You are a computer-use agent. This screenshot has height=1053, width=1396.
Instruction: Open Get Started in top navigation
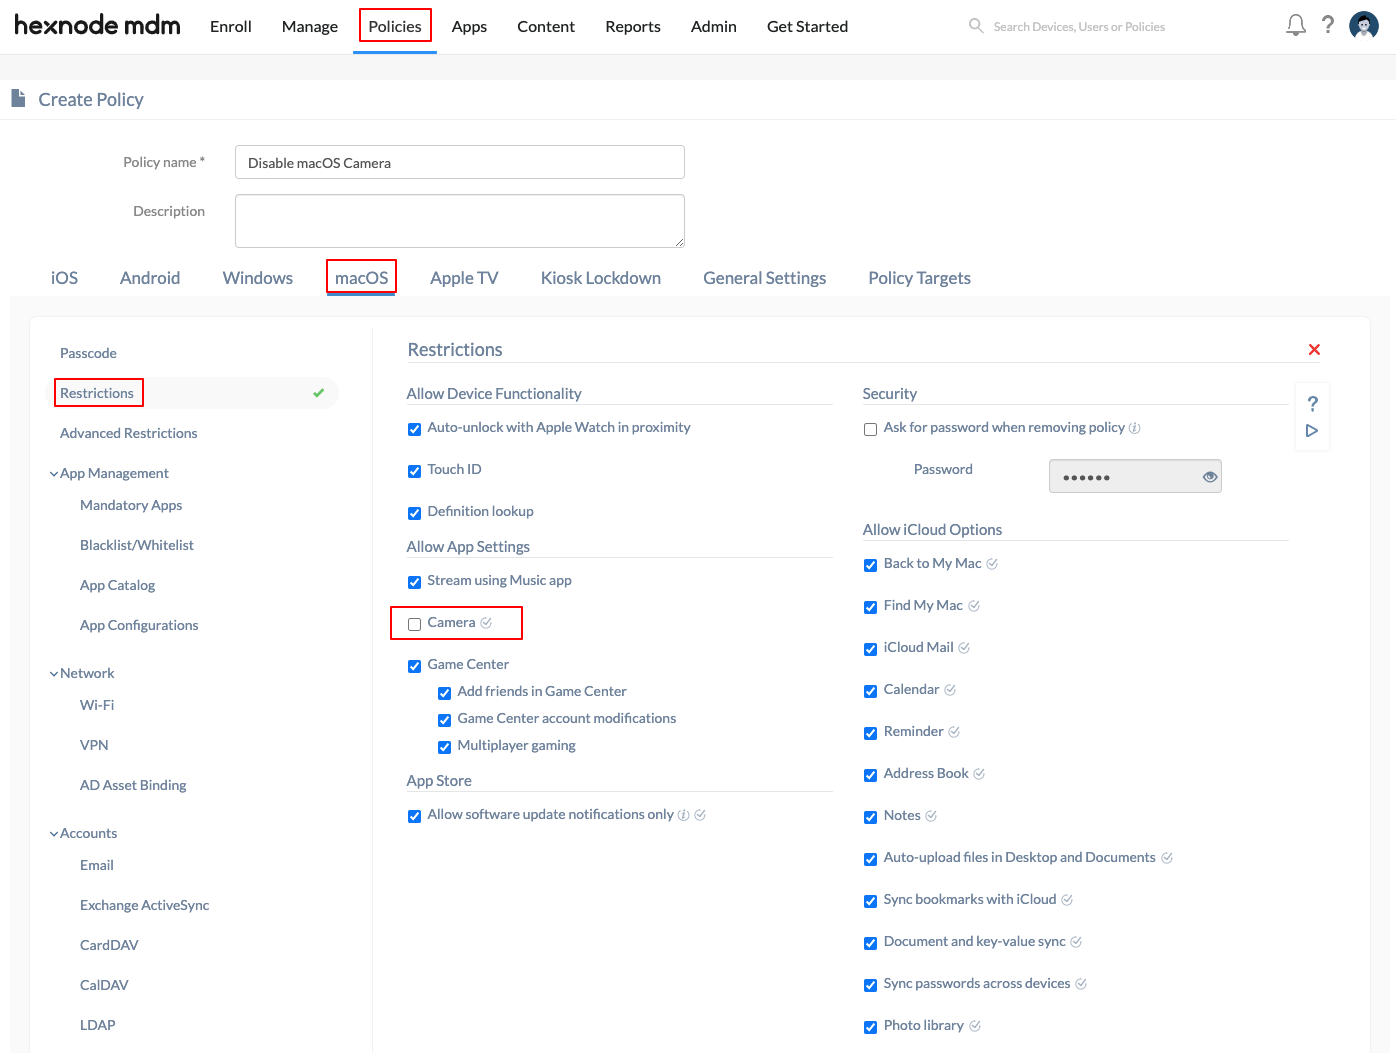[x=807, y=26]
